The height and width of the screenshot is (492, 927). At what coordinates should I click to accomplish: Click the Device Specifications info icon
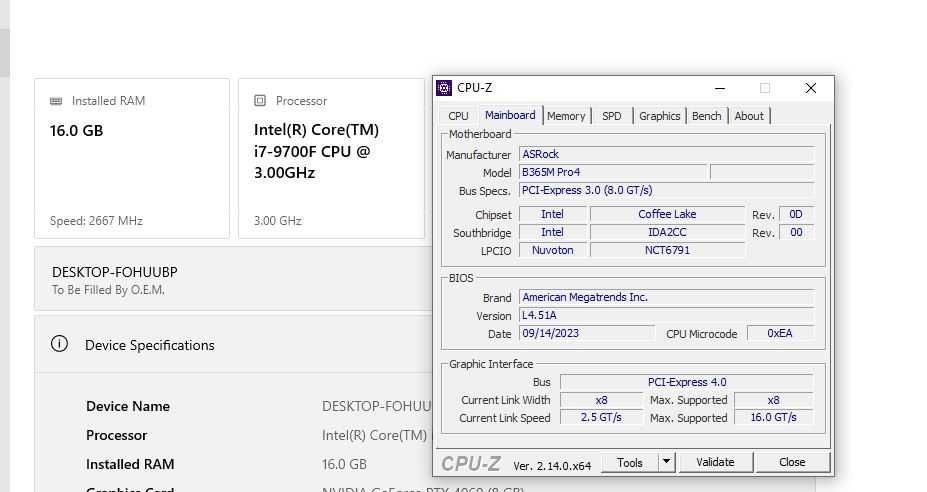coord(59,344)
